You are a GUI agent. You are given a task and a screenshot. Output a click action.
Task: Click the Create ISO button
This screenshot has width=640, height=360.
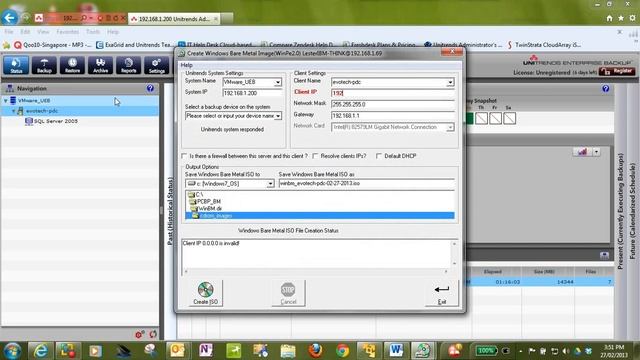coord(205,293)
